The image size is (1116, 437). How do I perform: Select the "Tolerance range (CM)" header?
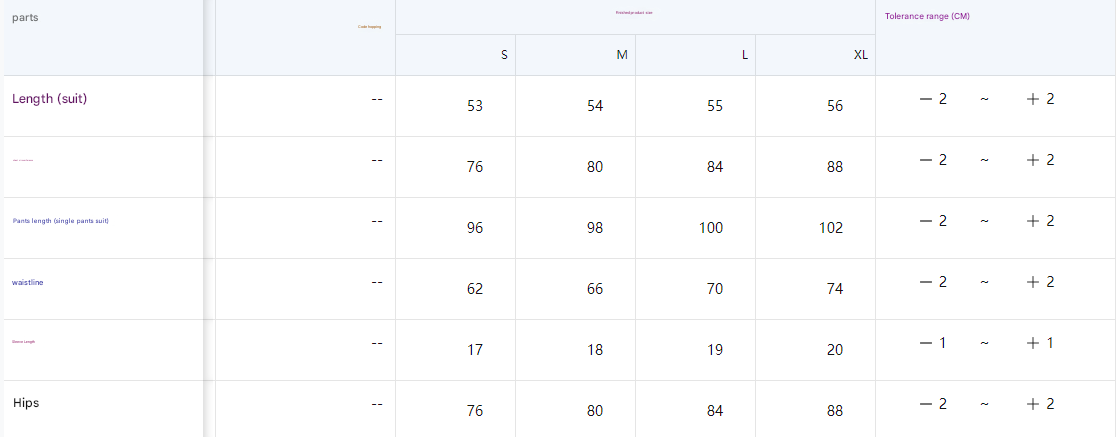click(927, 16)
